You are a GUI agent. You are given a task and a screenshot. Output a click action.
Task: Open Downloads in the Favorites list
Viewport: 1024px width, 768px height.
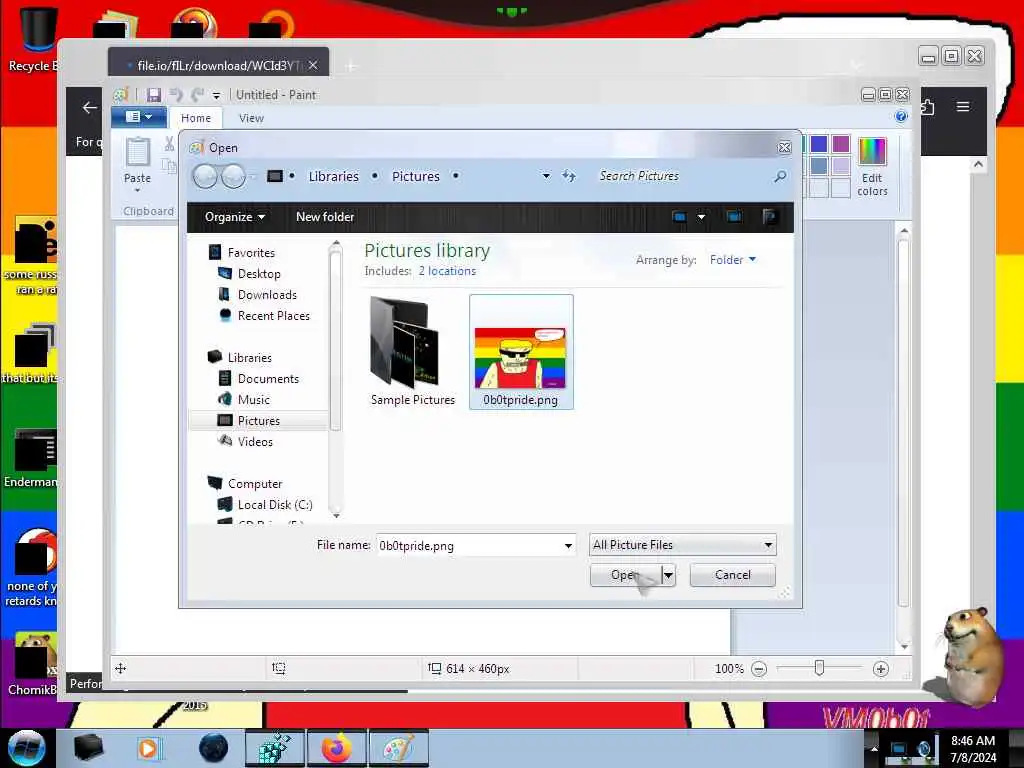[x=267, y=295]
